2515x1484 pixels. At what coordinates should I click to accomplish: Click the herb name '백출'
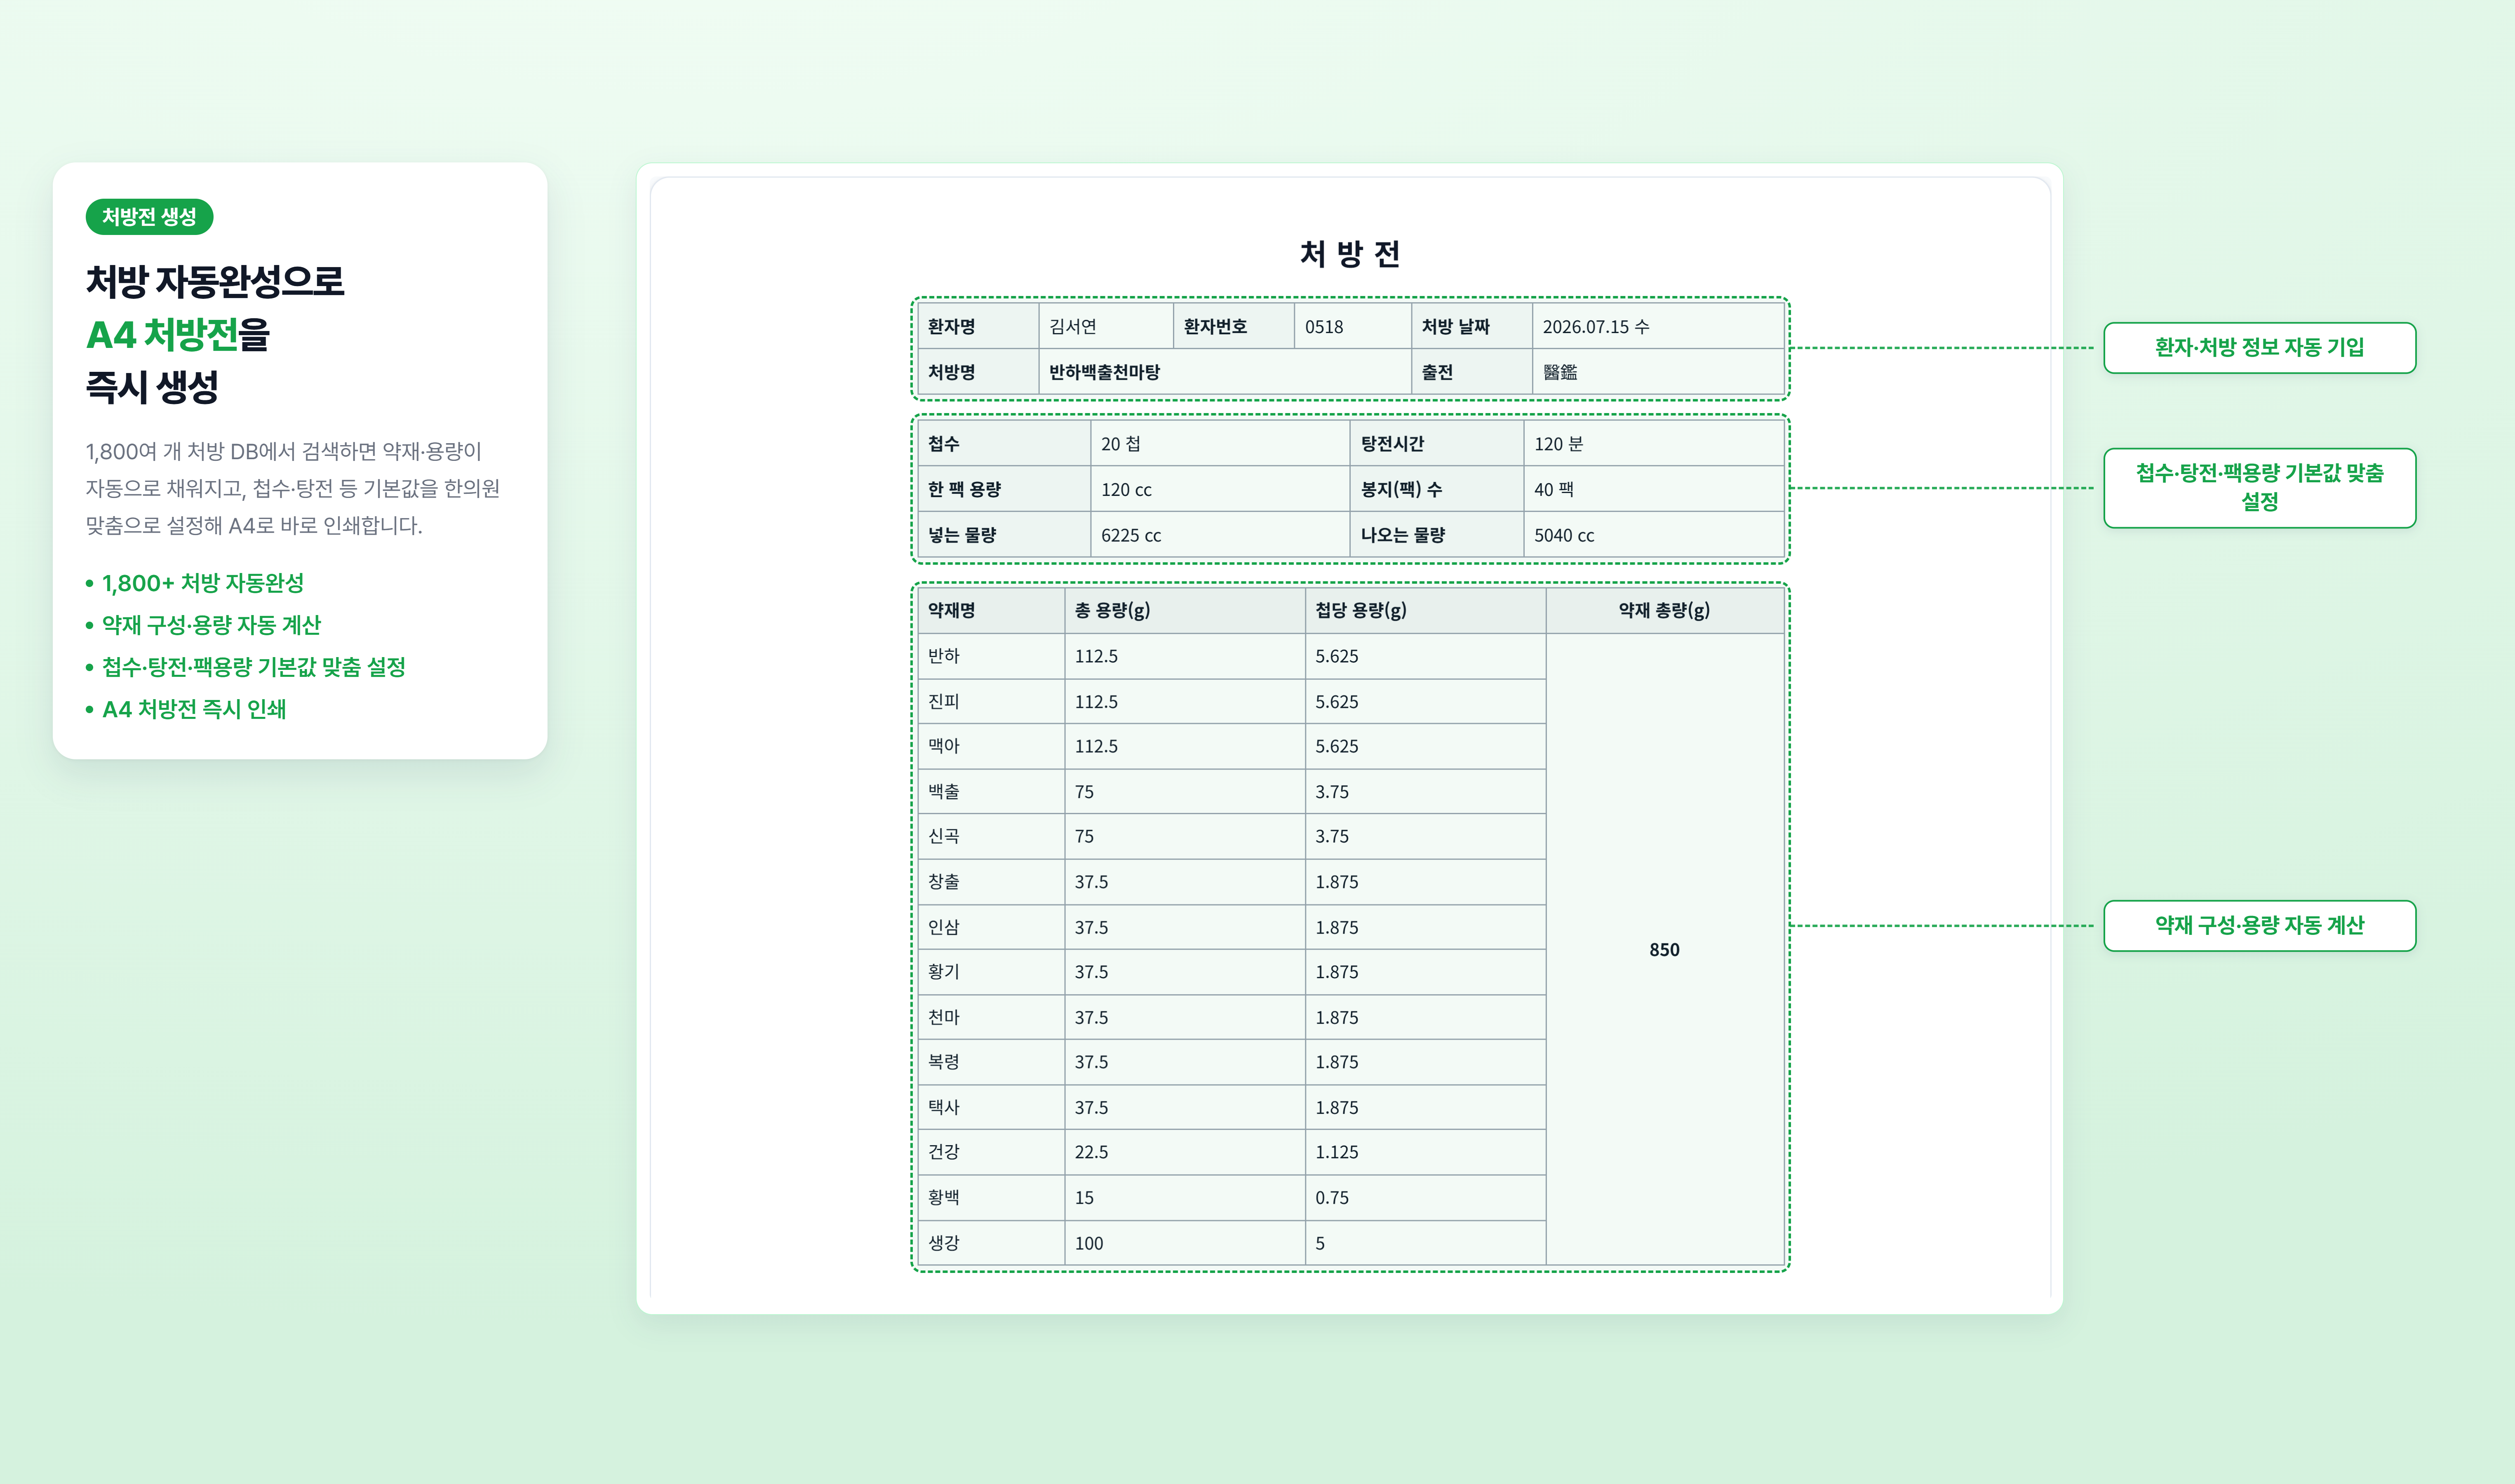(x=944, y=791)
